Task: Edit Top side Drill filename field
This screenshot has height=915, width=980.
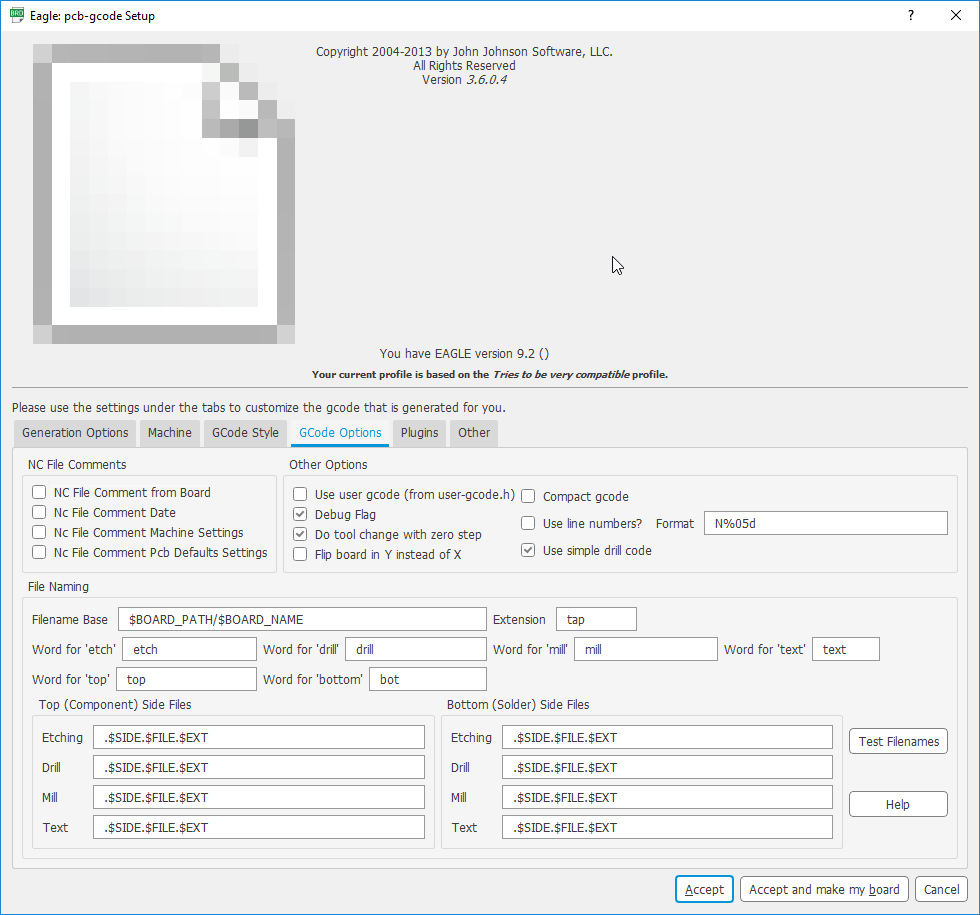Action: click(259, 768)
